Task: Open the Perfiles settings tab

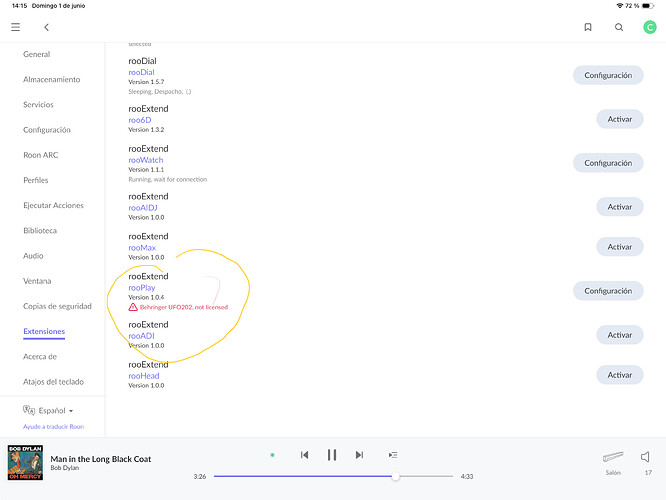Action: [36, 180]
